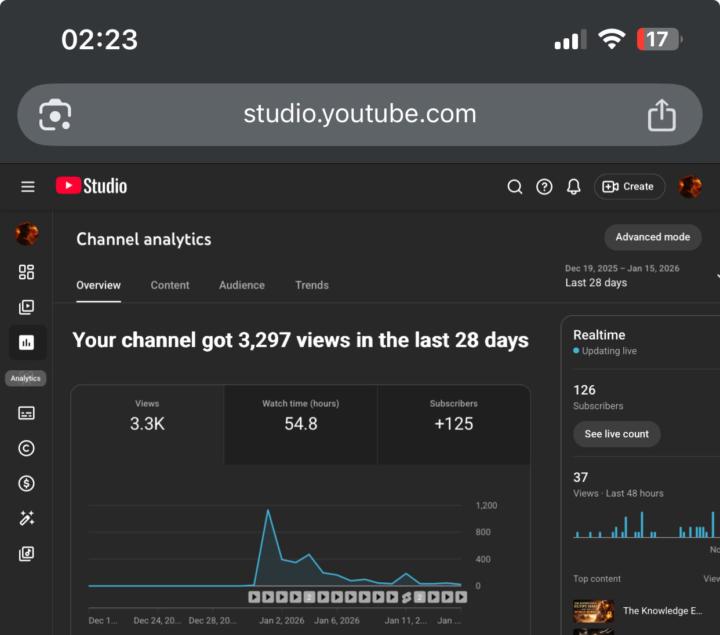The width and height of the screenshot is (720, 635).
Task: Select the Analytics bar chart sidebar icon
Action: pos(27,342)
